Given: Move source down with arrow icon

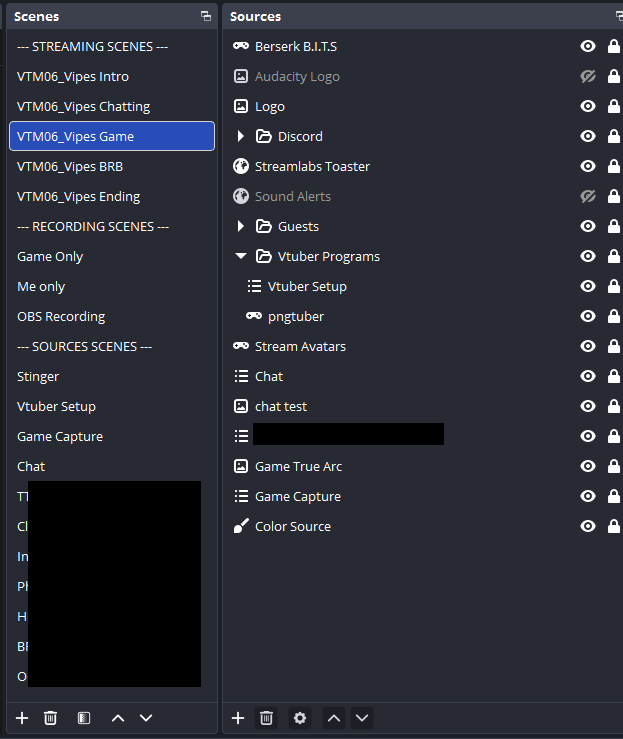Looking at the screenshot, I should tap(362, 718).
